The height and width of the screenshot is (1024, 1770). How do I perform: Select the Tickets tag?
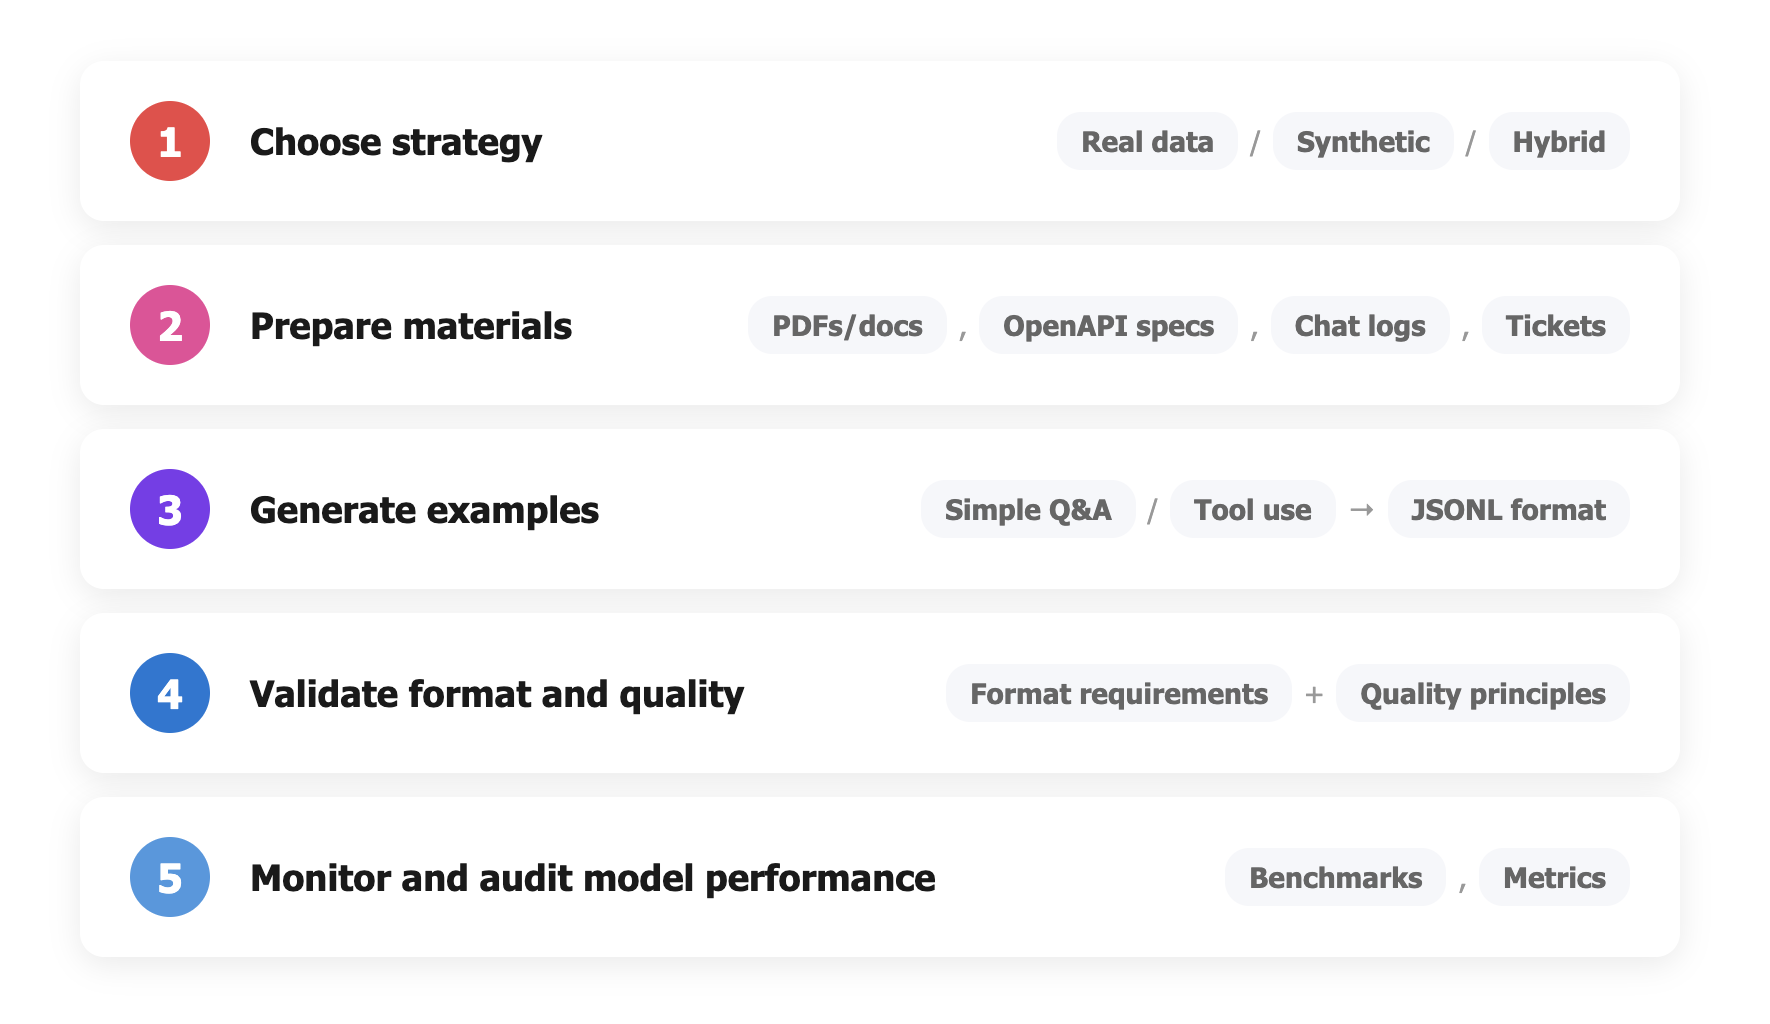1555,326
